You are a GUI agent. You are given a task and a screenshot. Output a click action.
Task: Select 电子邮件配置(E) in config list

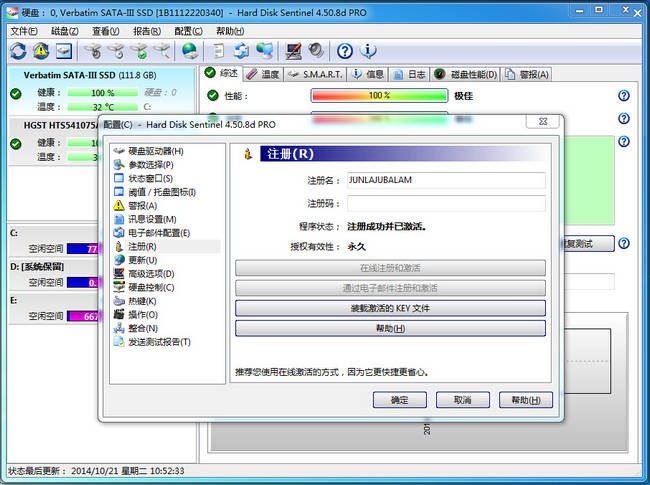[152, 233]
